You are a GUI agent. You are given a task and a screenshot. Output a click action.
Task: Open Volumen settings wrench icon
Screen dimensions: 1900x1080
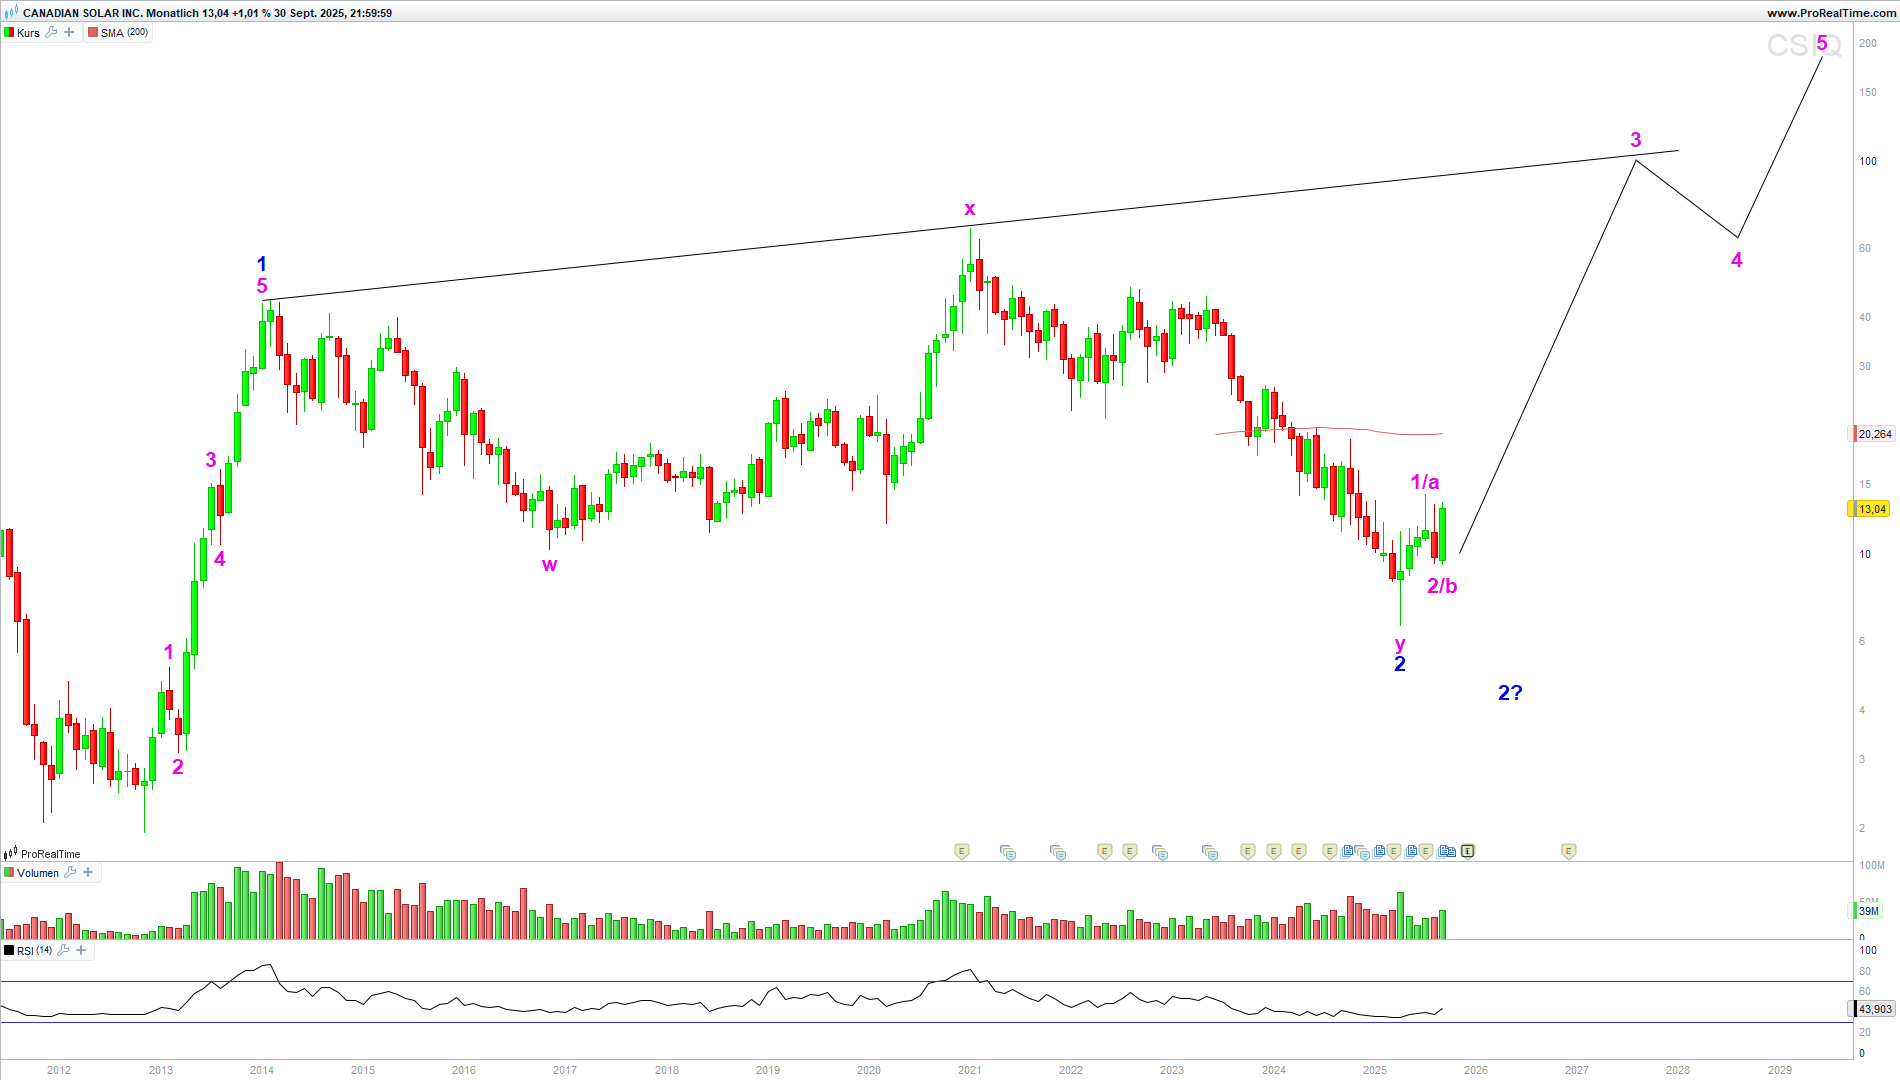[x=70, y=872]
